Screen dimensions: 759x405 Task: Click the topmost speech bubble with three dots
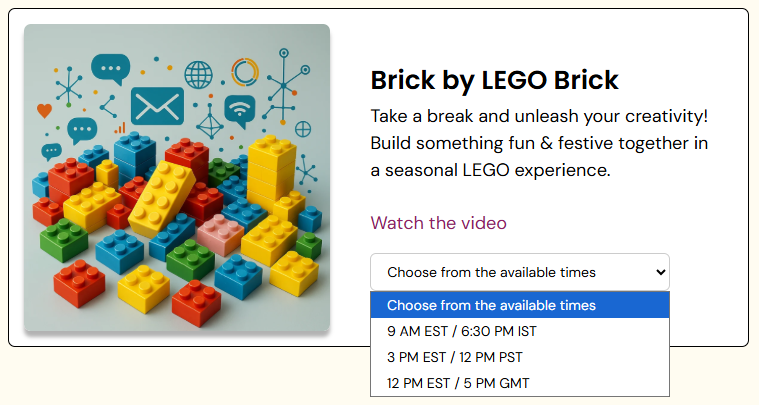point(110,68)
